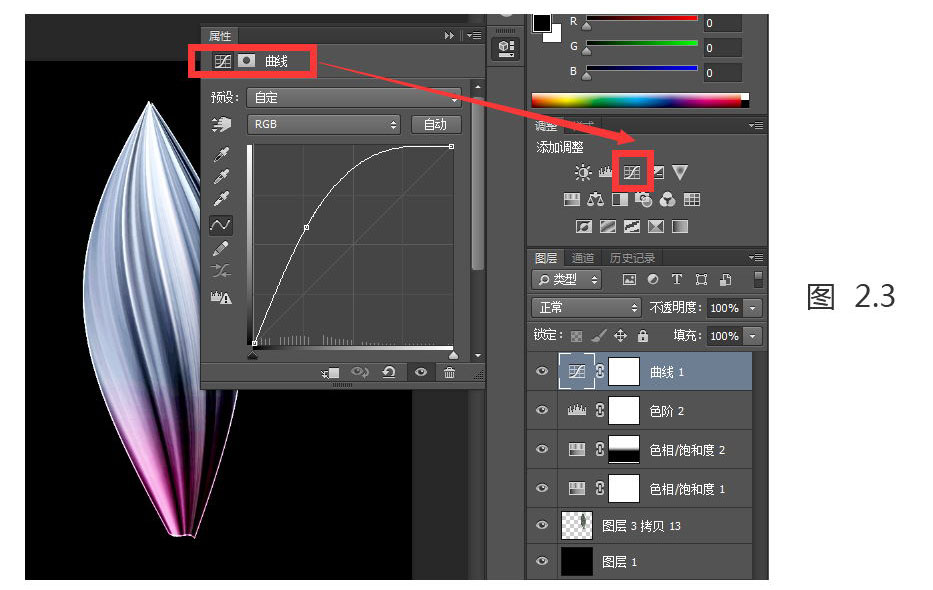Select the edit points curve tool
The height and width of the screenshot is (590, 933).
pyautogui.click(x=221, y=225)
